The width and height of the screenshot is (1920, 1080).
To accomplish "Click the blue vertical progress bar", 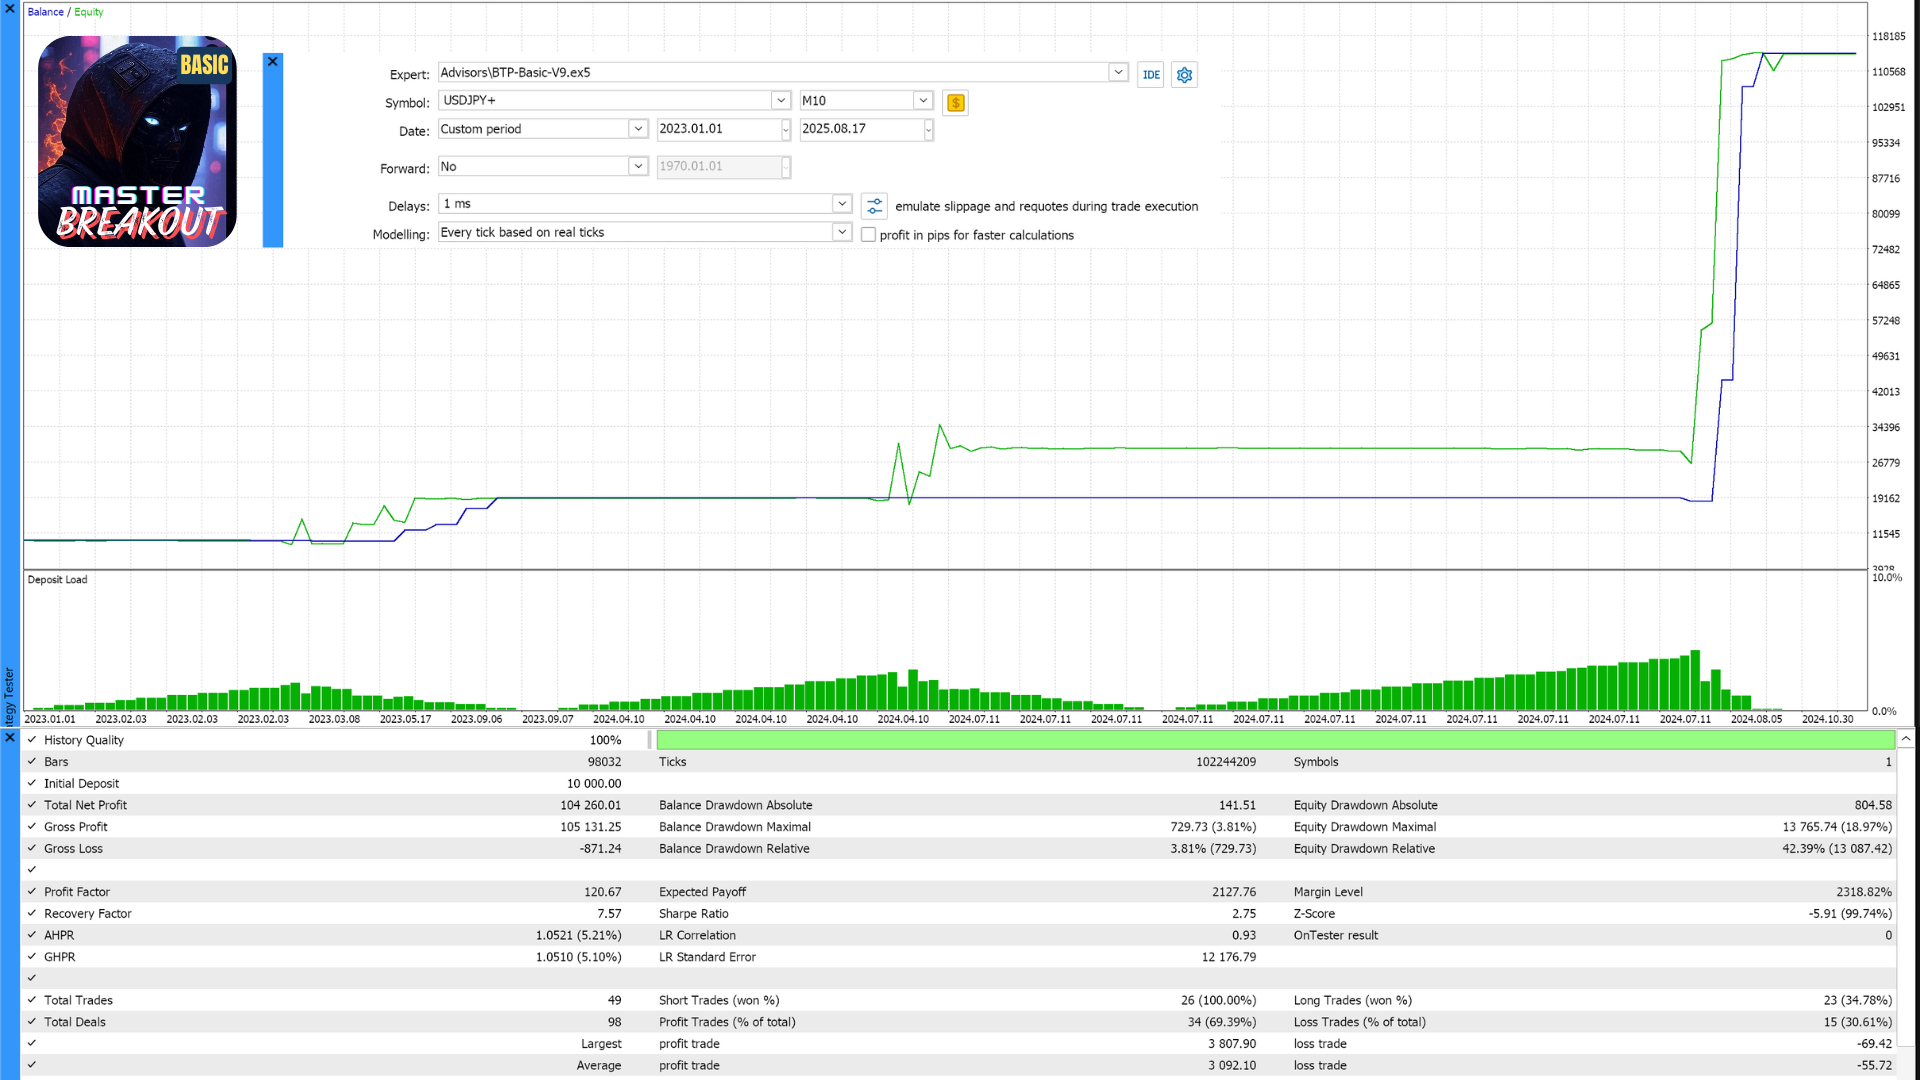I will coord(273,158).
